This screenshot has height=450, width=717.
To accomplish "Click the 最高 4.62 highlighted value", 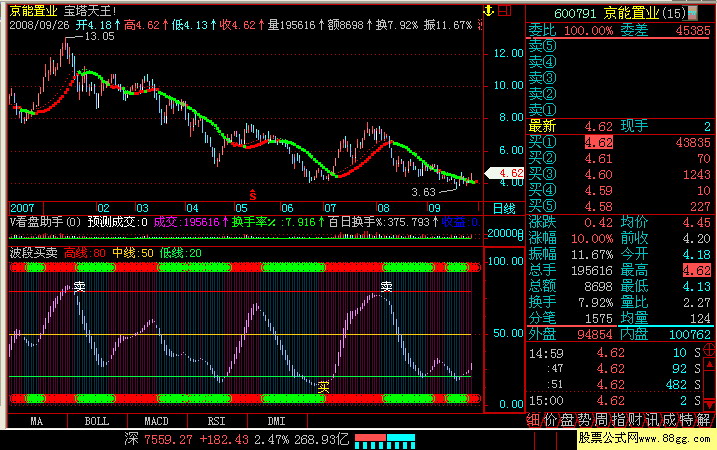I will pyautogui.click(x=697, y=270).
